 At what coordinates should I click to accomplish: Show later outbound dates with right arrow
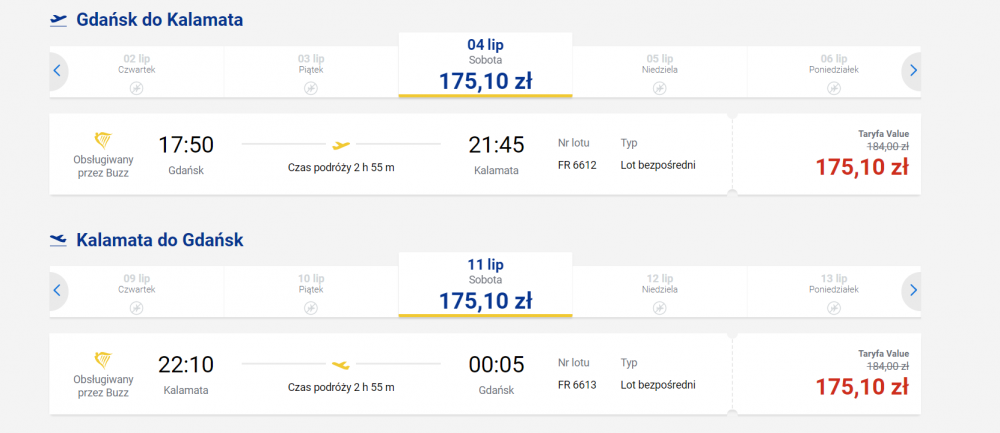point(913,71)
